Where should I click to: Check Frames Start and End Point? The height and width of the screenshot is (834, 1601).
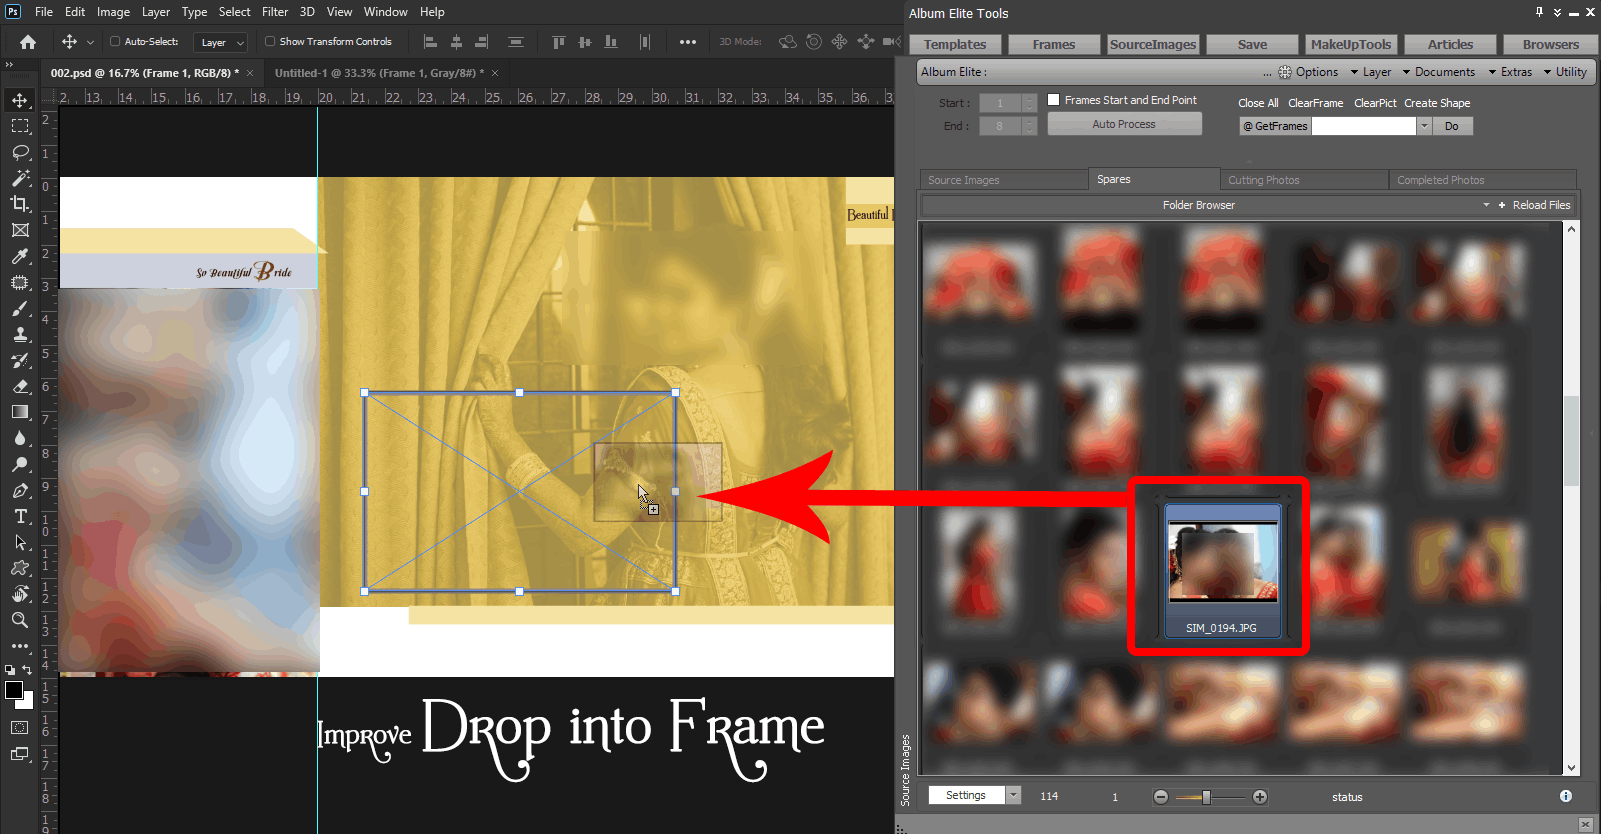(1053, 100)
